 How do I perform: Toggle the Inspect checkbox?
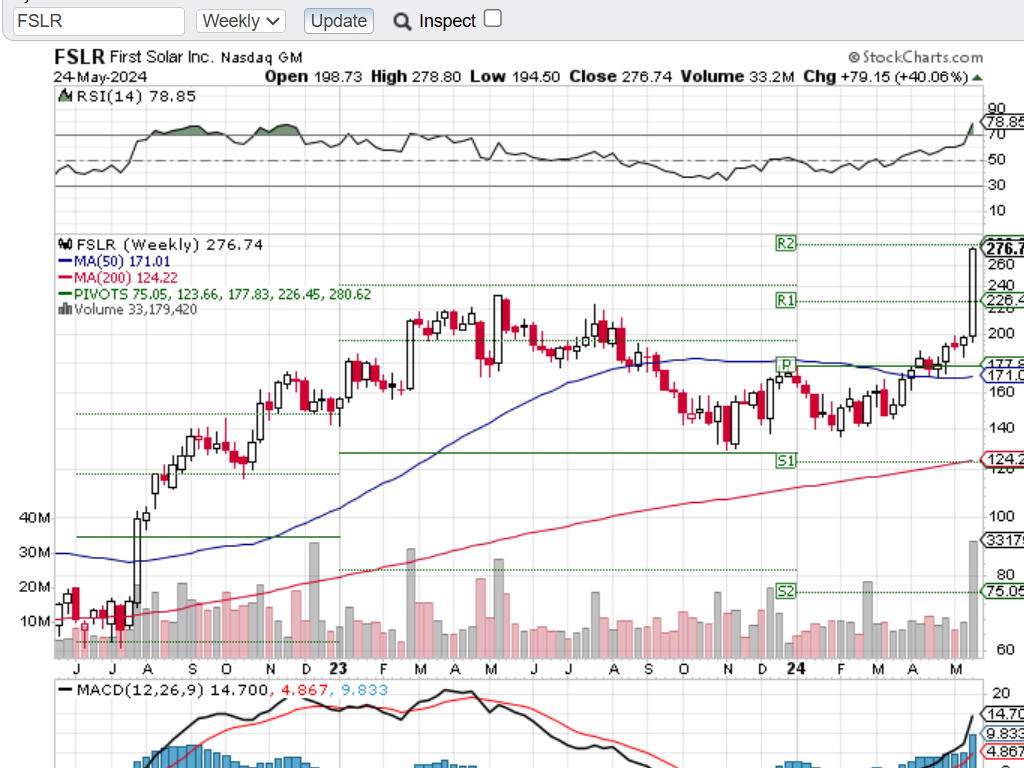pos(492,18)
